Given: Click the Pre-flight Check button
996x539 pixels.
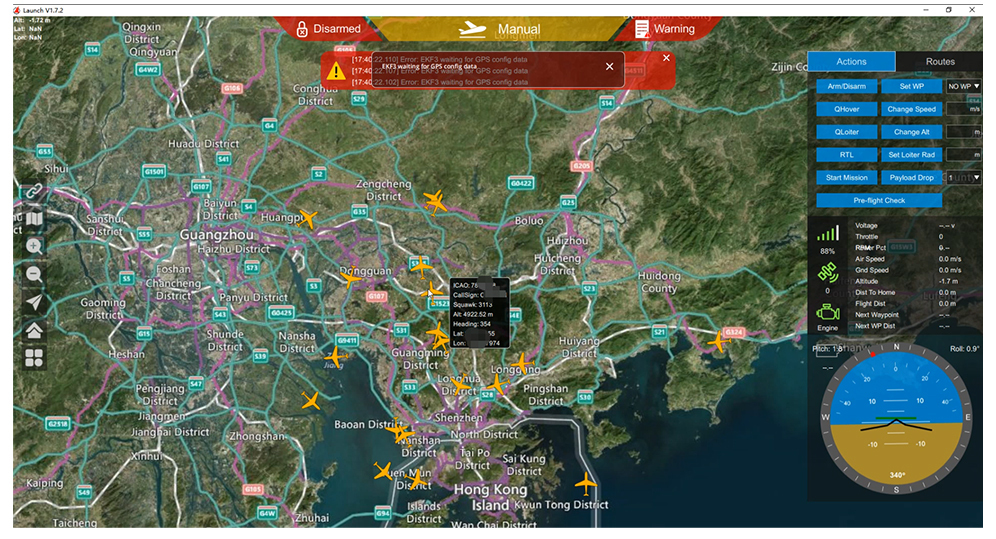Looking at the screenshot, I should click(x=879, y=200).
